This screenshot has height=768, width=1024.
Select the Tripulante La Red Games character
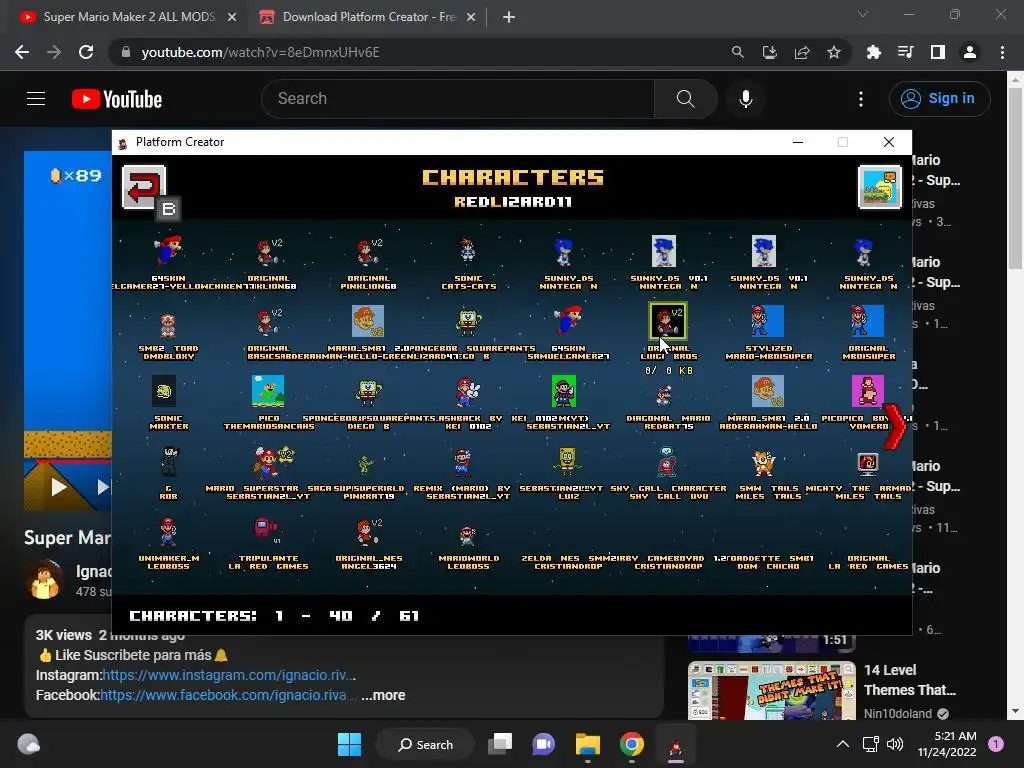pyautogui.click(x=266, y=530)
